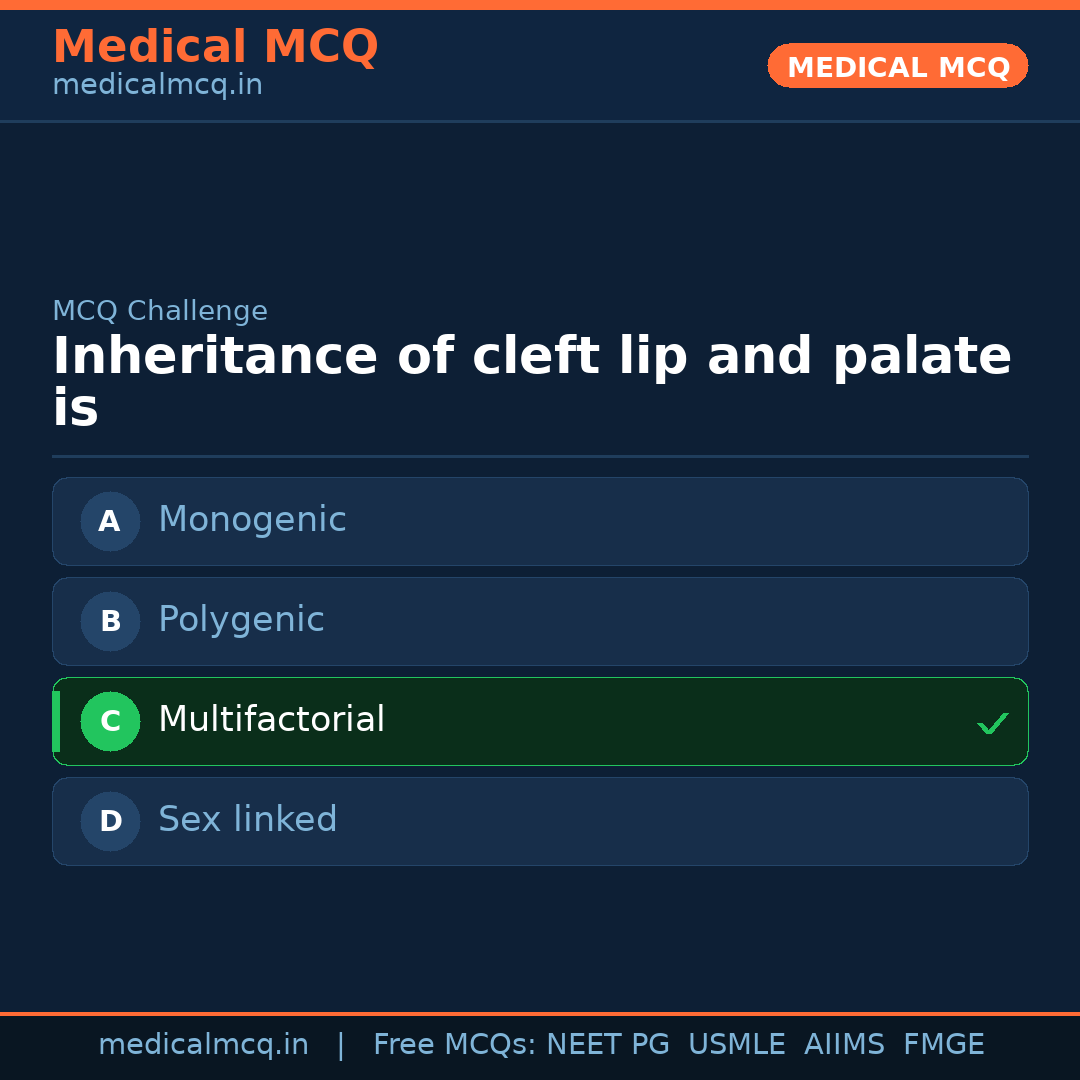
Task: Visit medicalmcq.in link under header title
Action: click(157, 86)
